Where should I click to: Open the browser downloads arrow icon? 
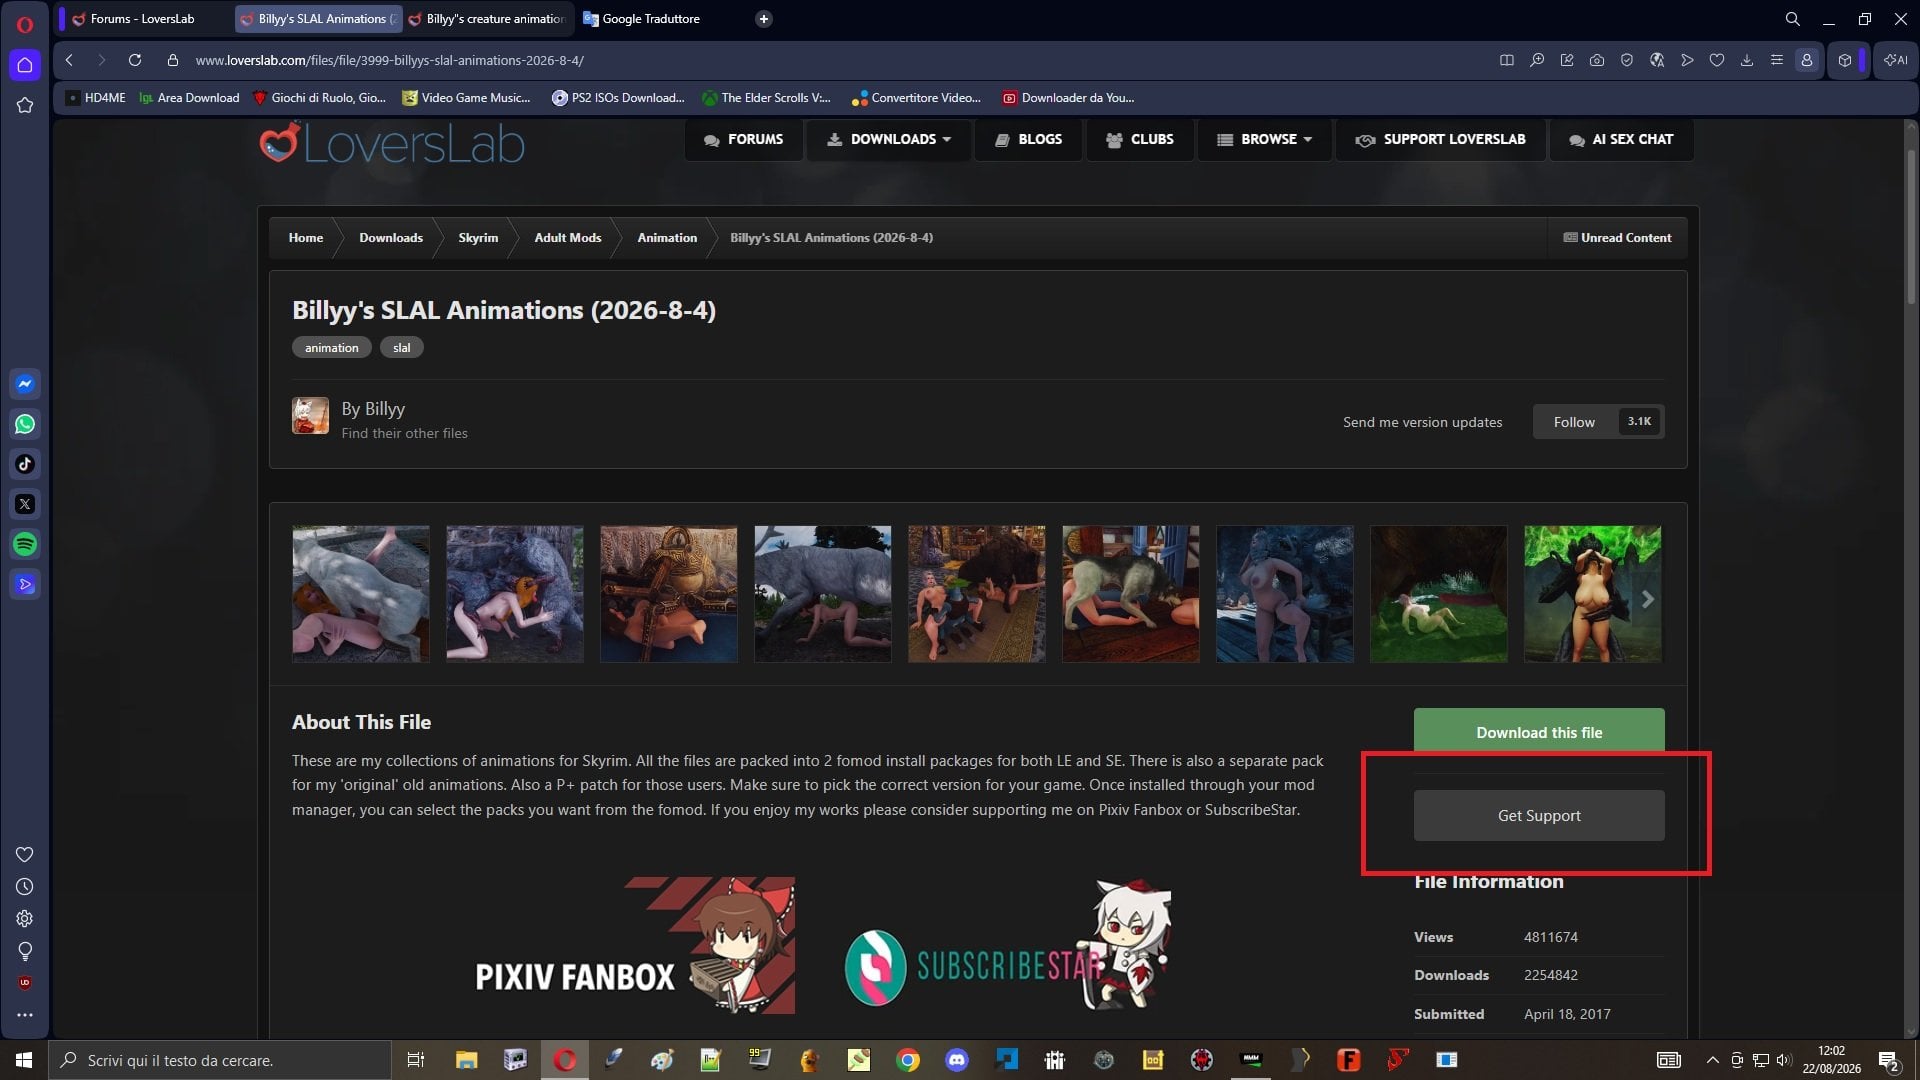(1747, 60)
